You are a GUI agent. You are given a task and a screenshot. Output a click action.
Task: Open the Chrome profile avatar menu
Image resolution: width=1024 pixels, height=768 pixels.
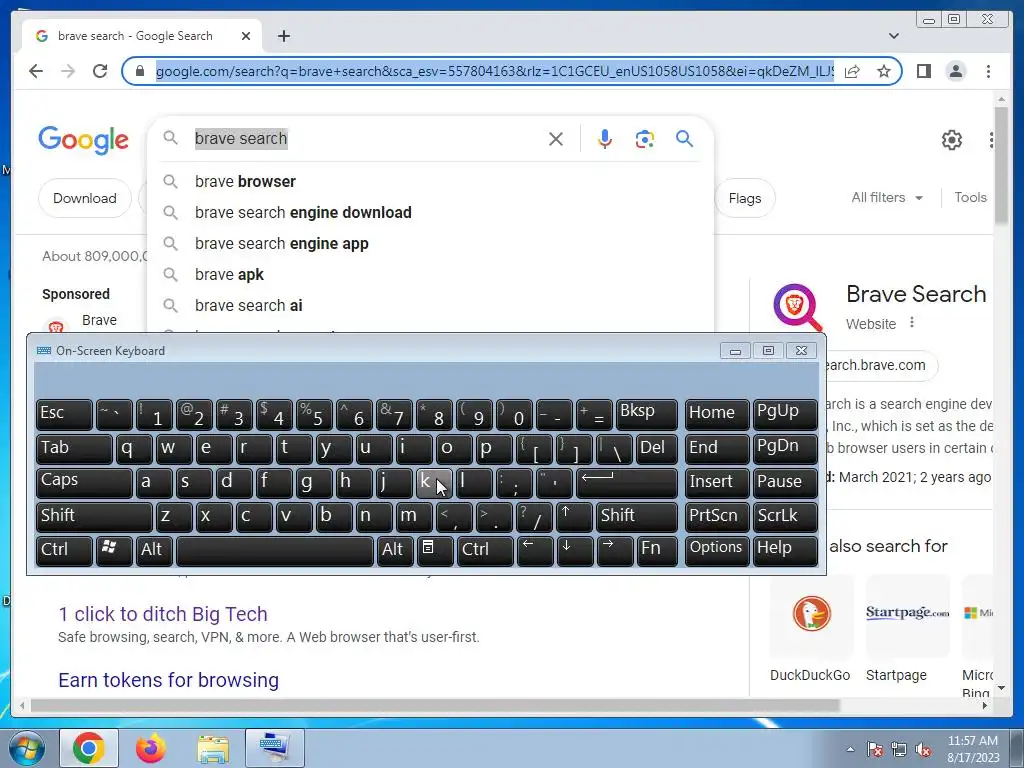955,71
